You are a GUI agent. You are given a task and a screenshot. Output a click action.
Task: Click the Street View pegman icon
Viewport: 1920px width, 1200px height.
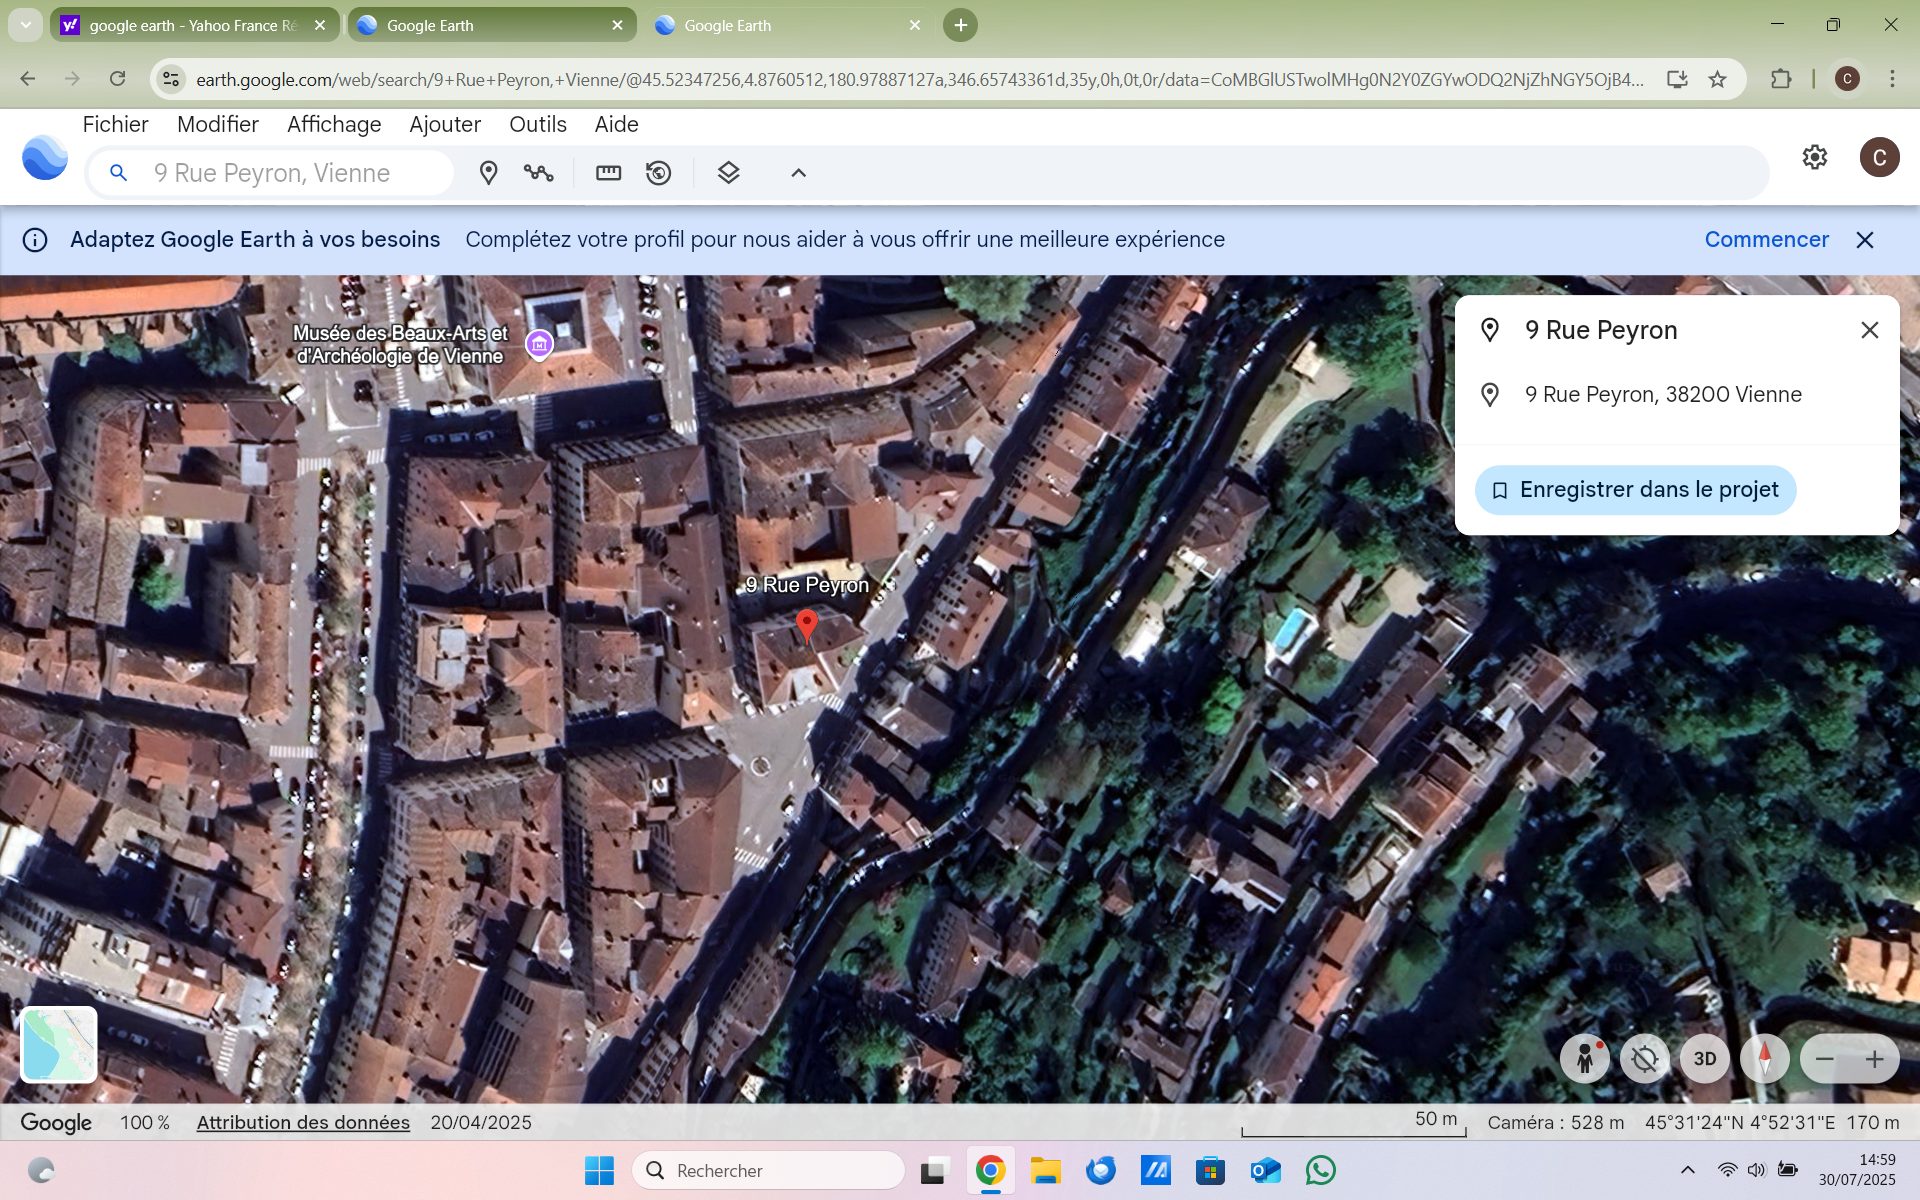coord(1585,1058)
